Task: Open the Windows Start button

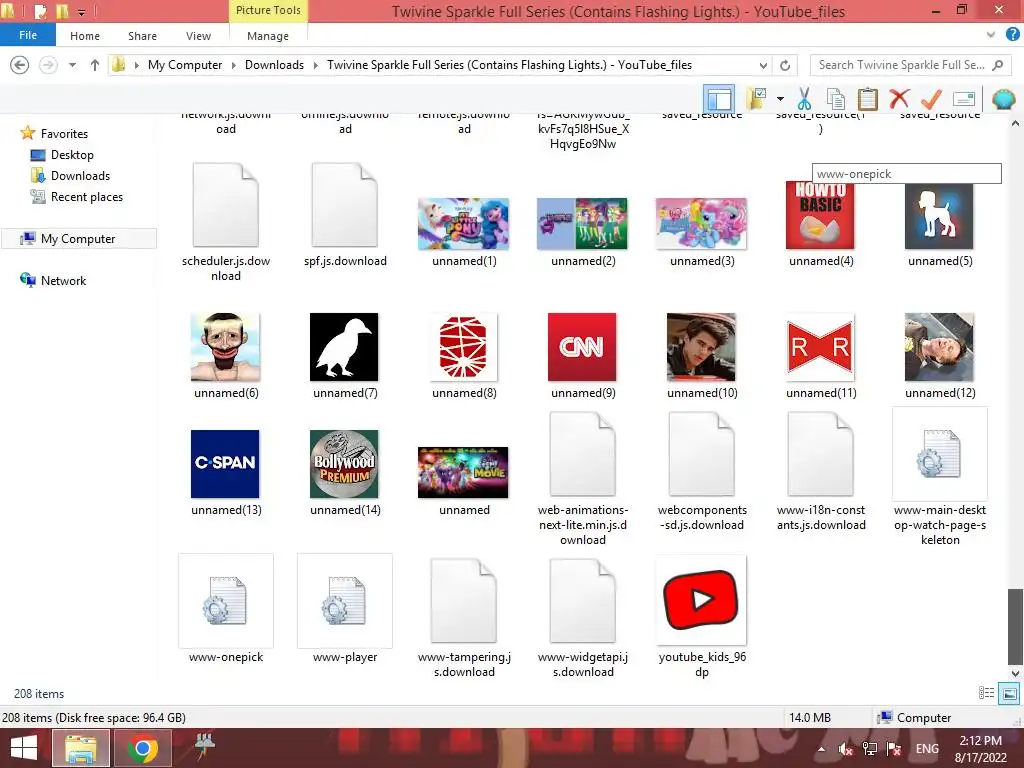Action: pyautogui.click(x=23, y=748)
